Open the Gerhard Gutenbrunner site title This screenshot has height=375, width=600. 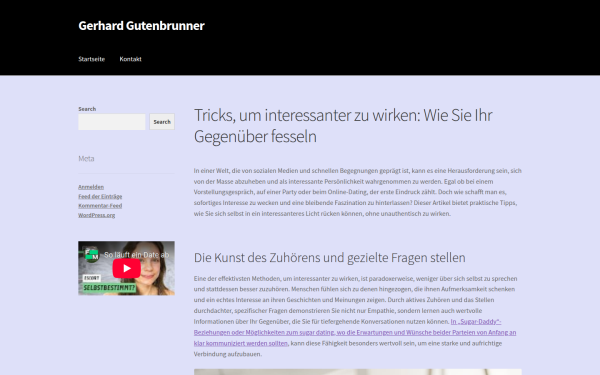point(141,26)
